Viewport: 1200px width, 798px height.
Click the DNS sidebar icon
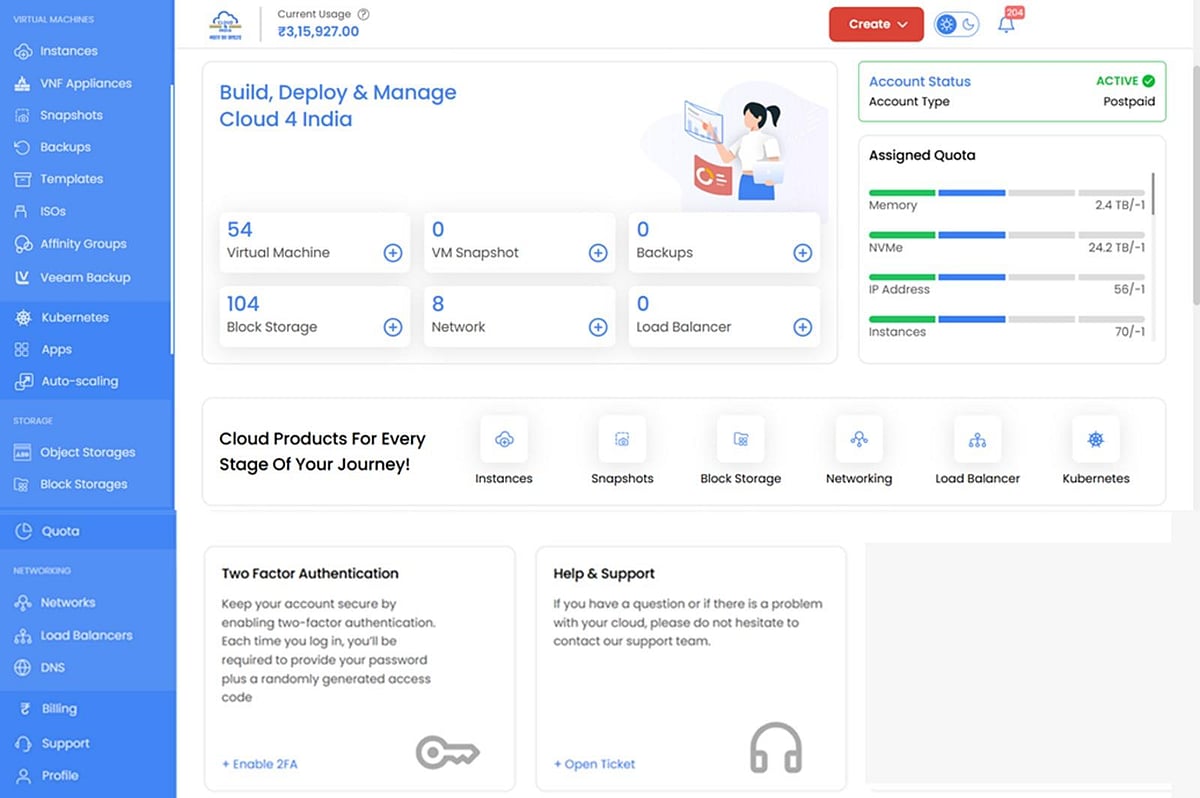click(22, 667)
